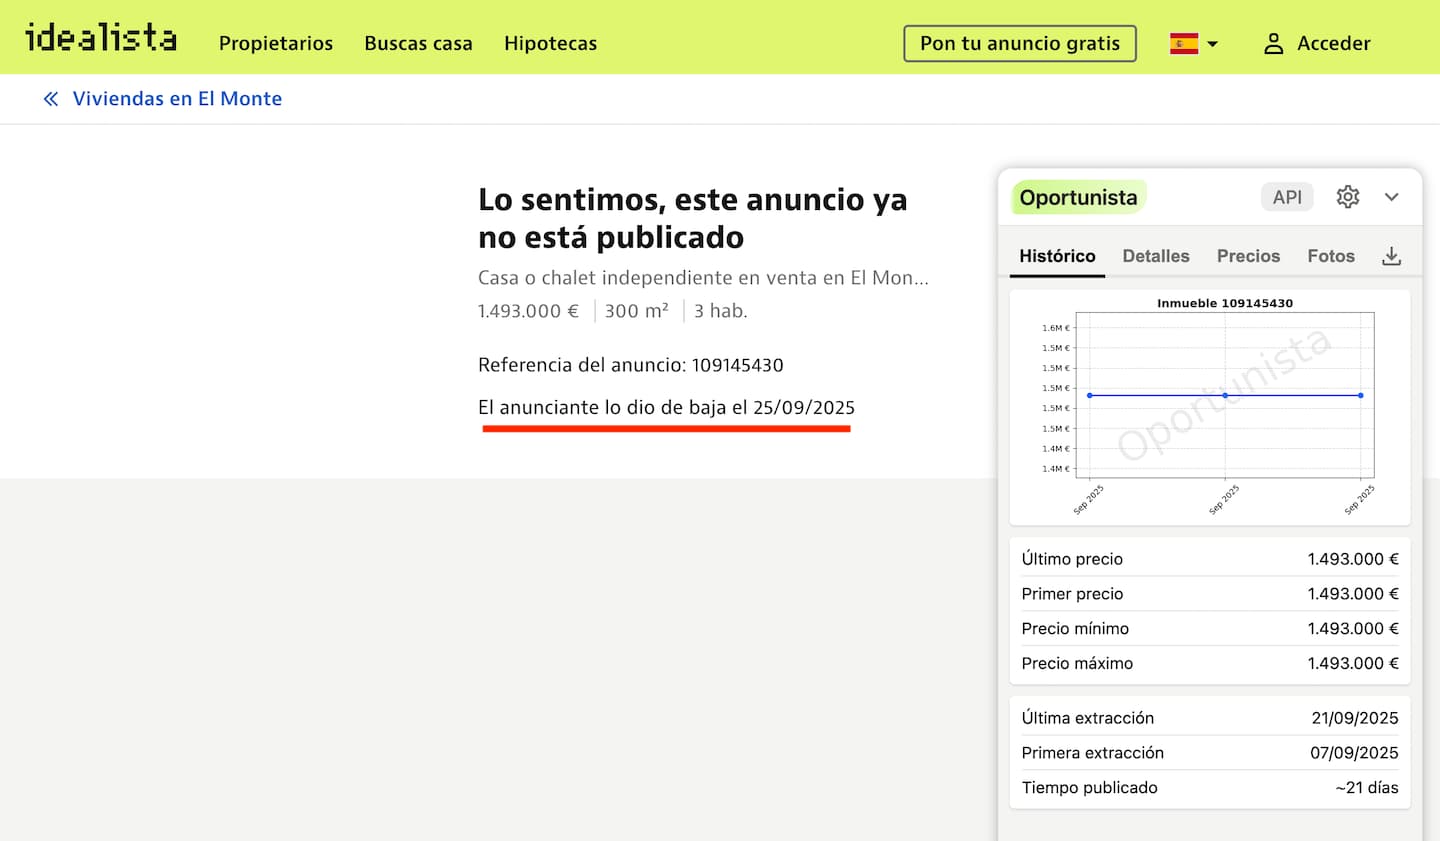The width and height of the screenshot is (1440, 841).
Task: Open the Precios tab
Action: click(1248, 256)
